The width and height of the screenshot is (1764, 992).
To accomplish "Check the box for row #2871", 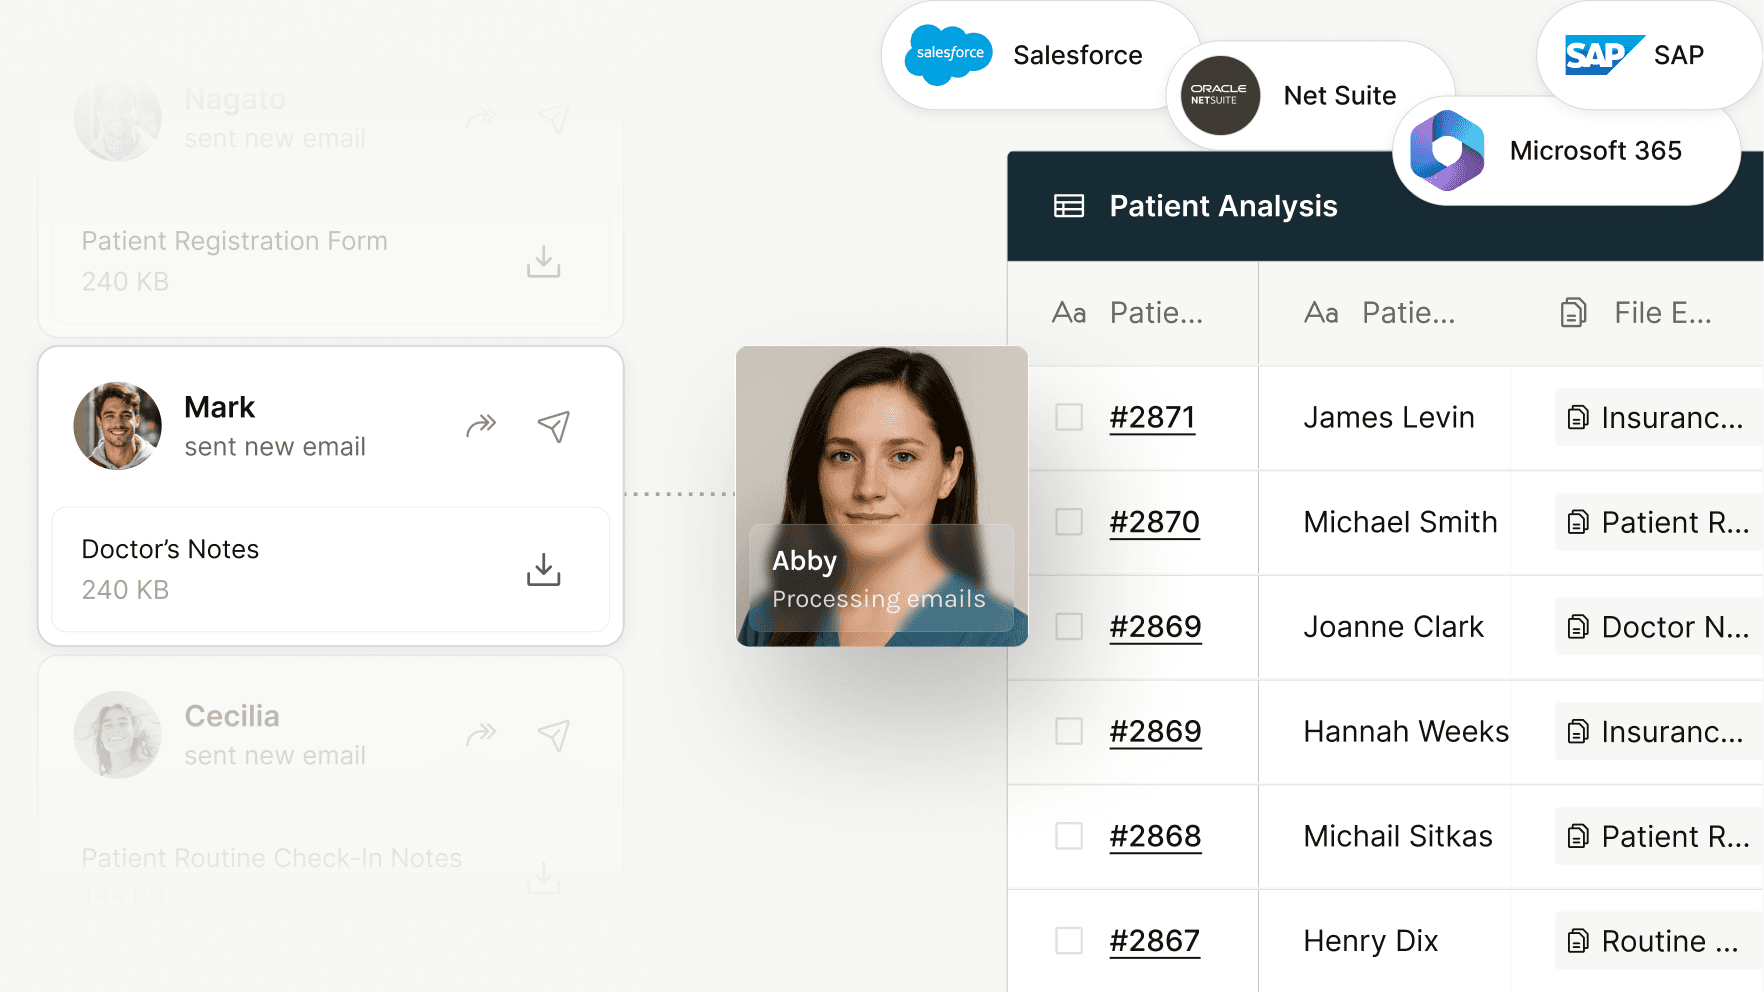I will [x=1069, y=417].
